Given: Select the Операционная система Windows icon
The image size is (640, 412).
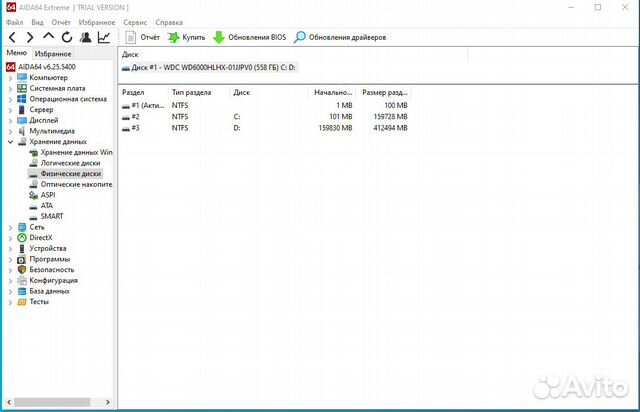Looking at the screenshot, I should [22, 99].
